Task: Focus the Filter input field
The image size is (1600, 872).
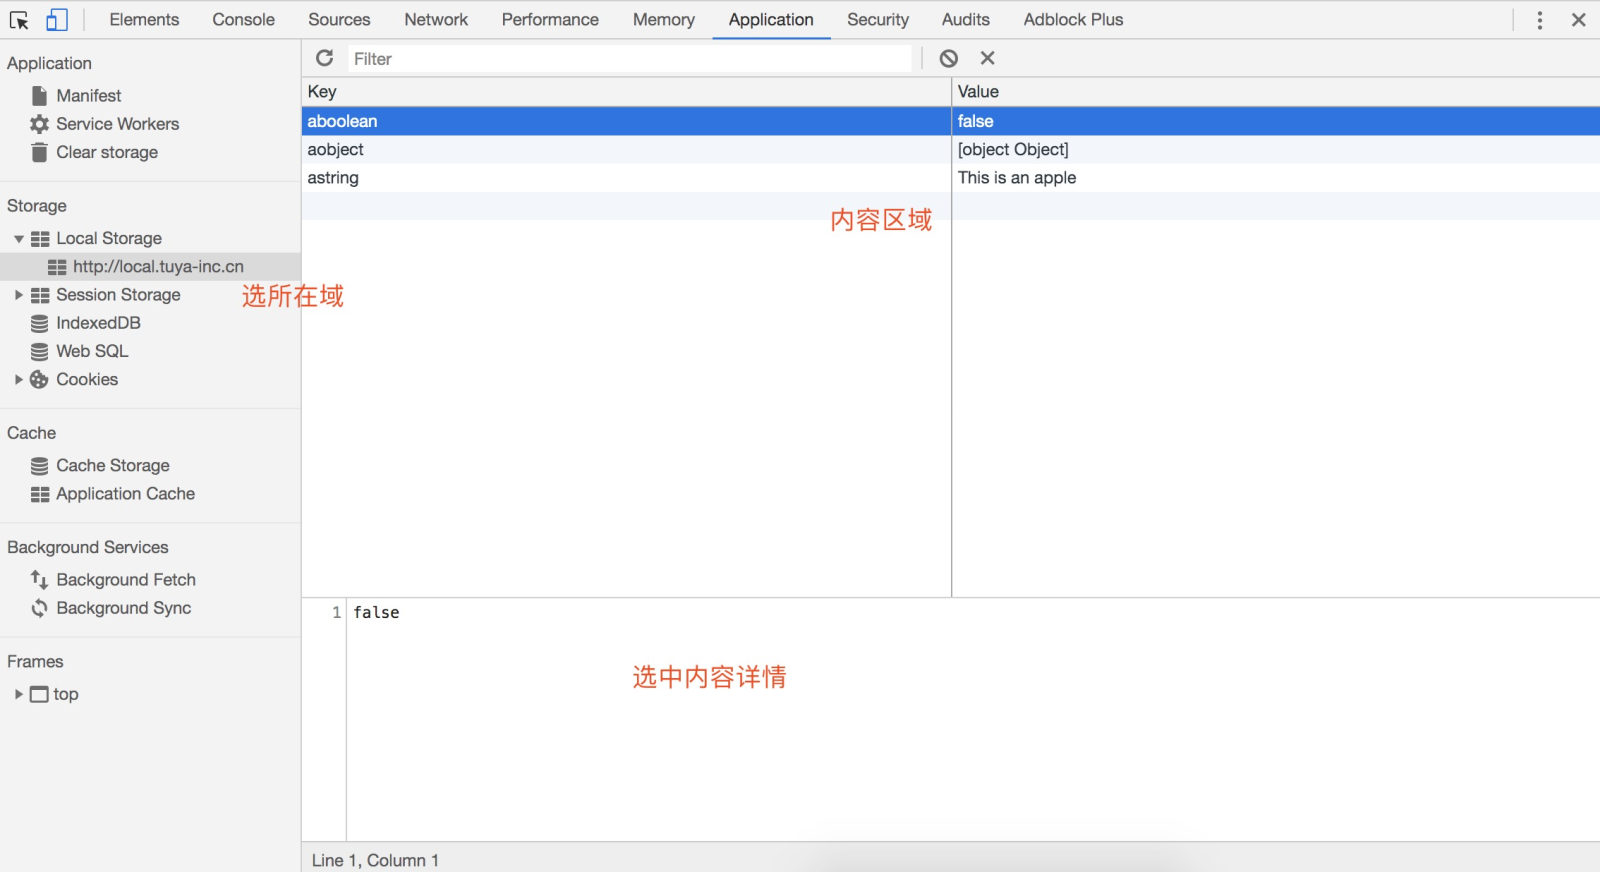Action: click(x=630, y=59)
